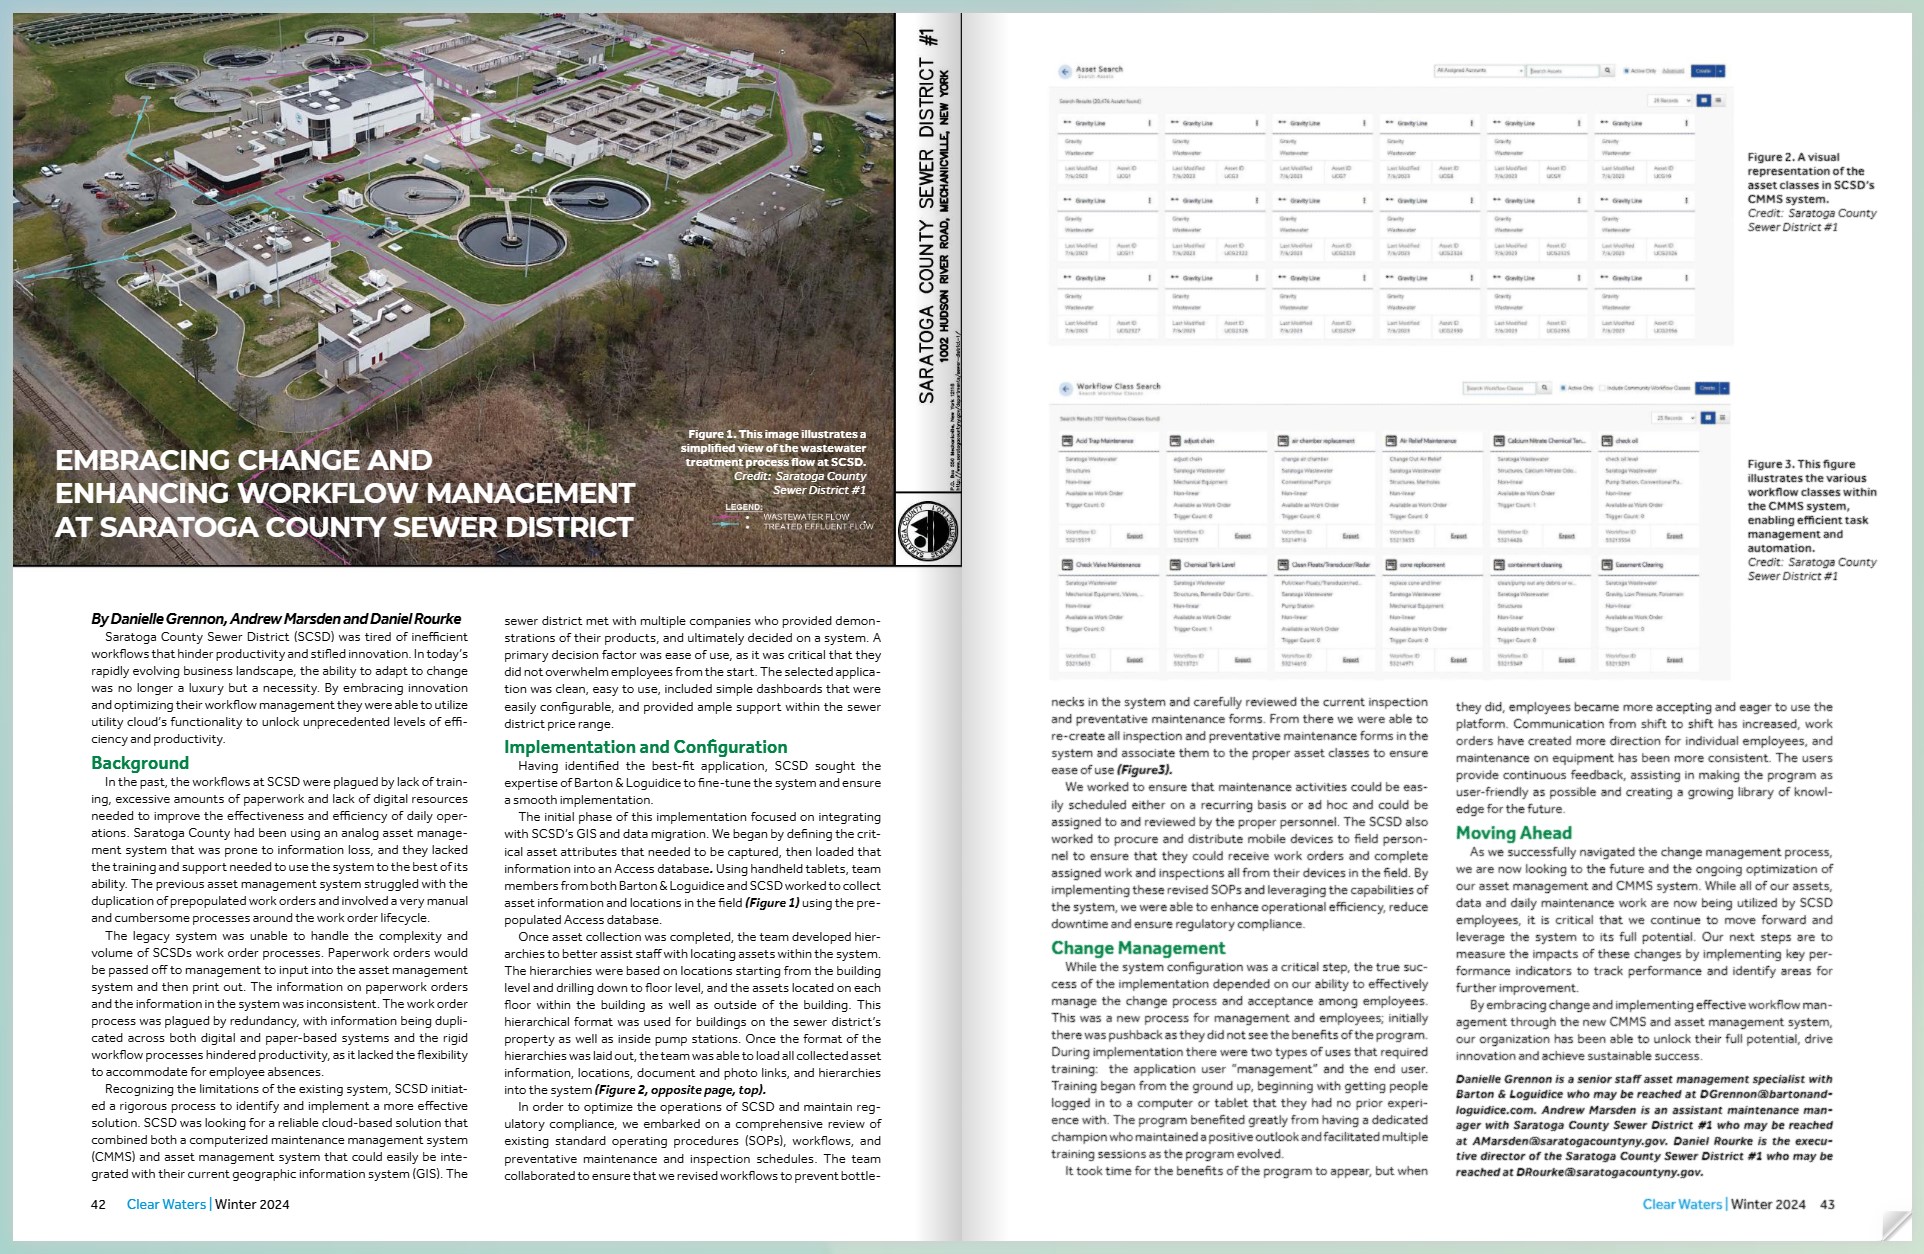Image resolution: width=1924 pixels, height=1254 pixels.
Task: Click the Saratoga County Sewer District seal
Action: point(929,529)
